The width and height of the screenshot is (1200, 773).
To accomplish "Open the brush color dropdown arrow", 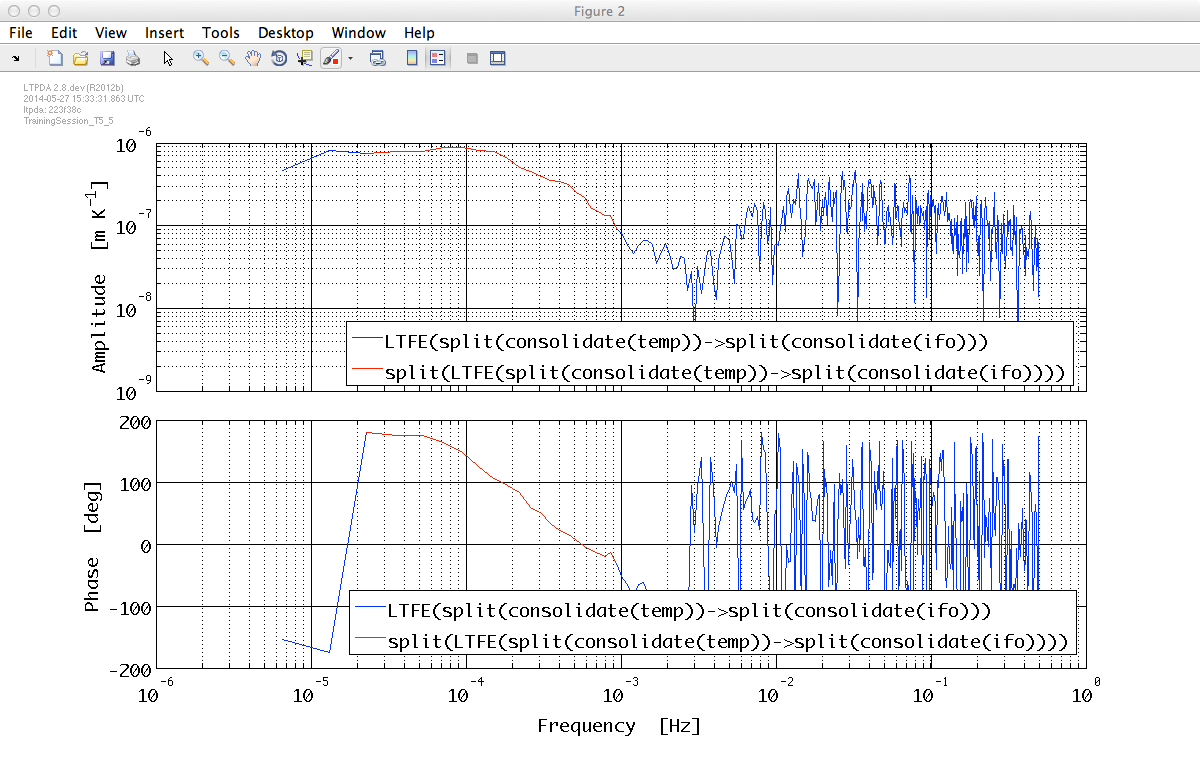I will click(351, 59).
